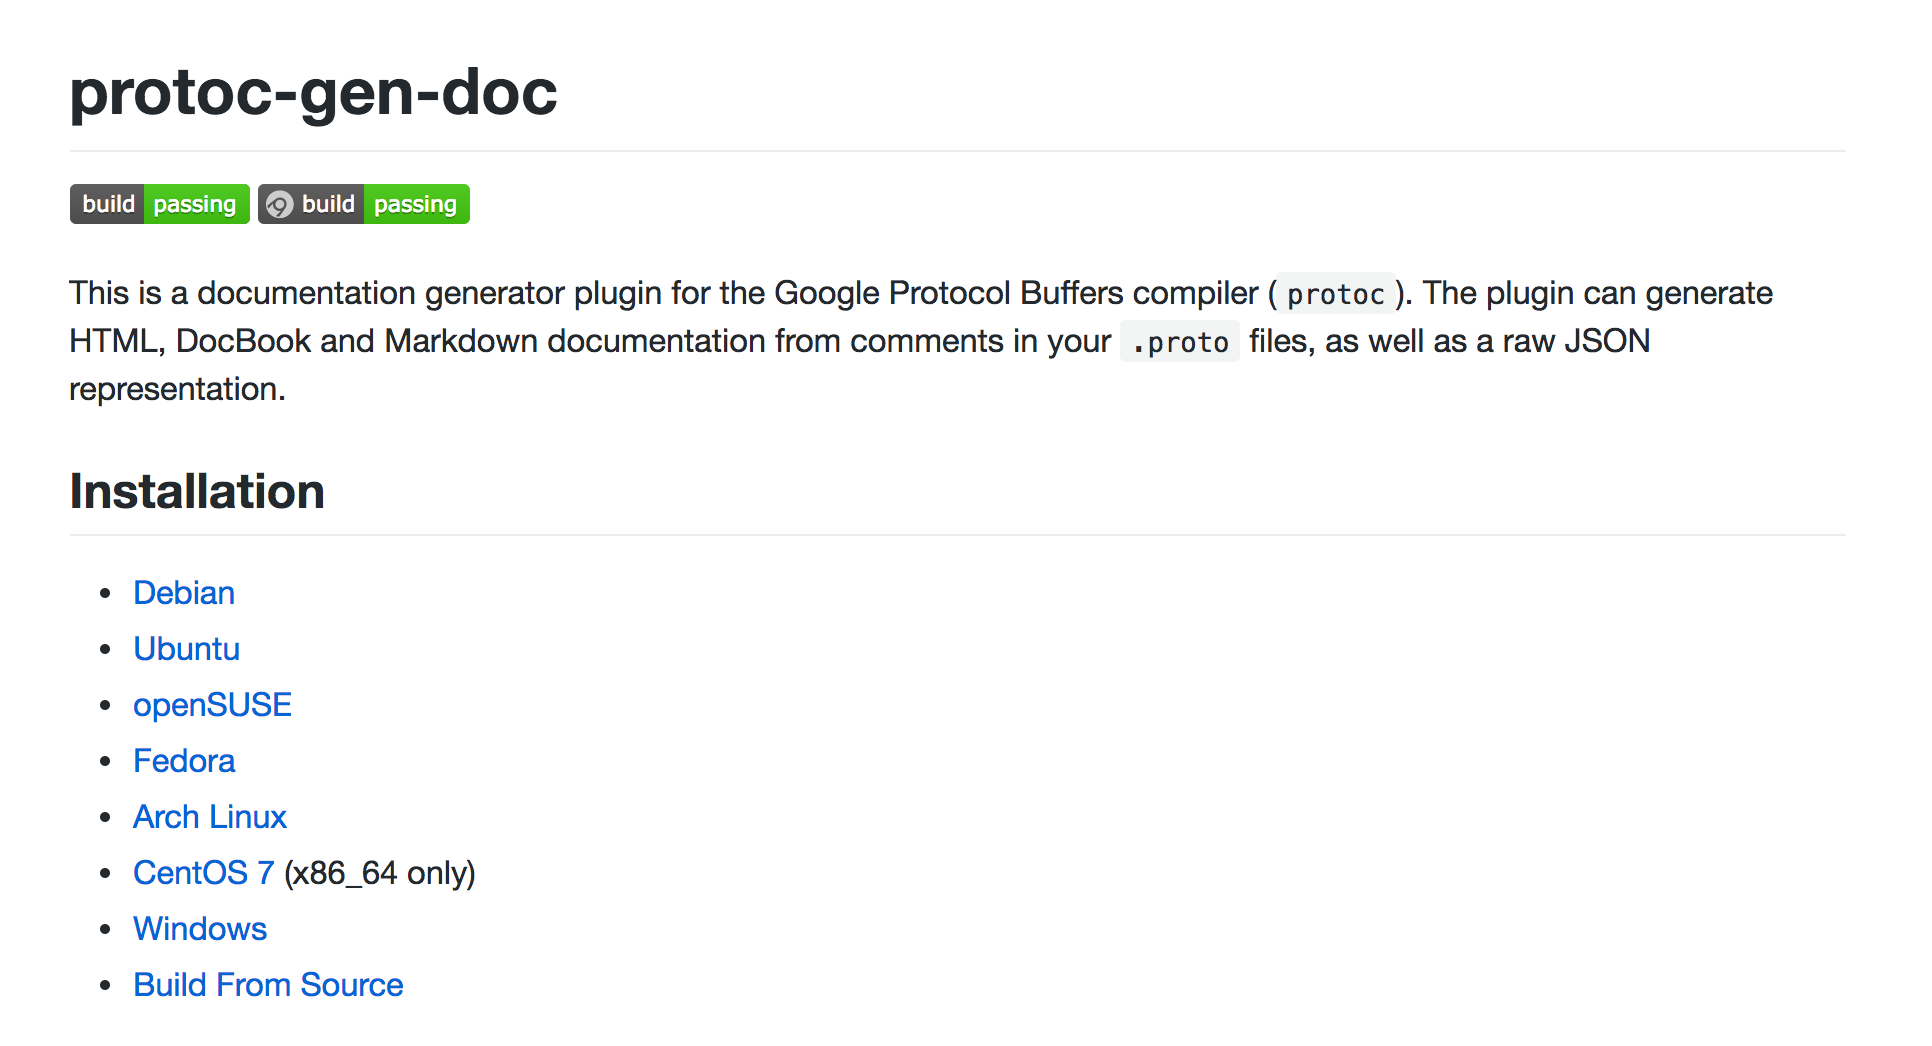Open the Debian installation link
The width and height of the screenshot is (1932, 1046).
[184, 593]
